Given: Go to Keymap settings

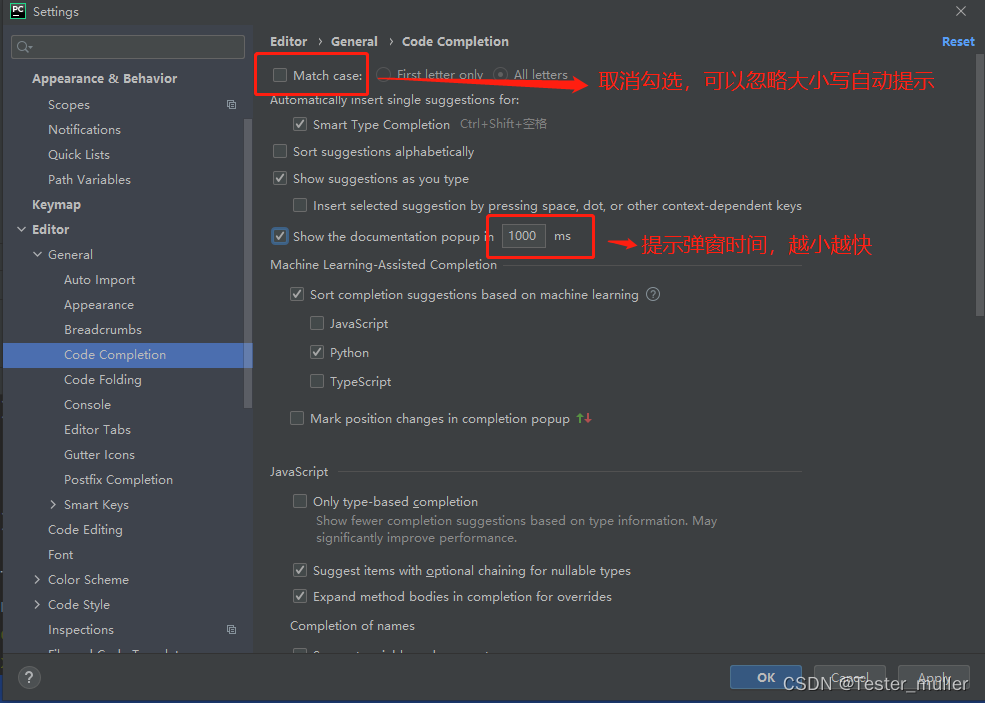Looking at the screenshot, I should point(57,205).
